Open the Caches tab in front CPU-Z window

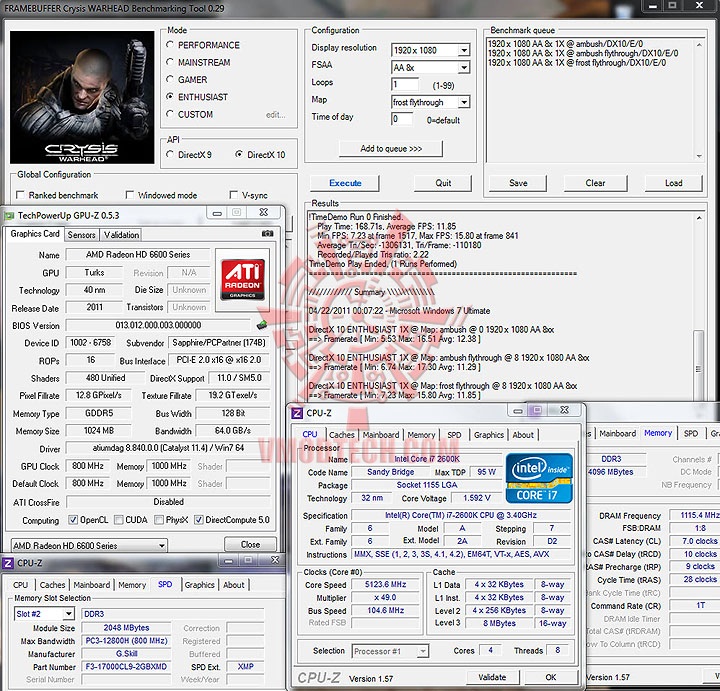tap(342, 435)
